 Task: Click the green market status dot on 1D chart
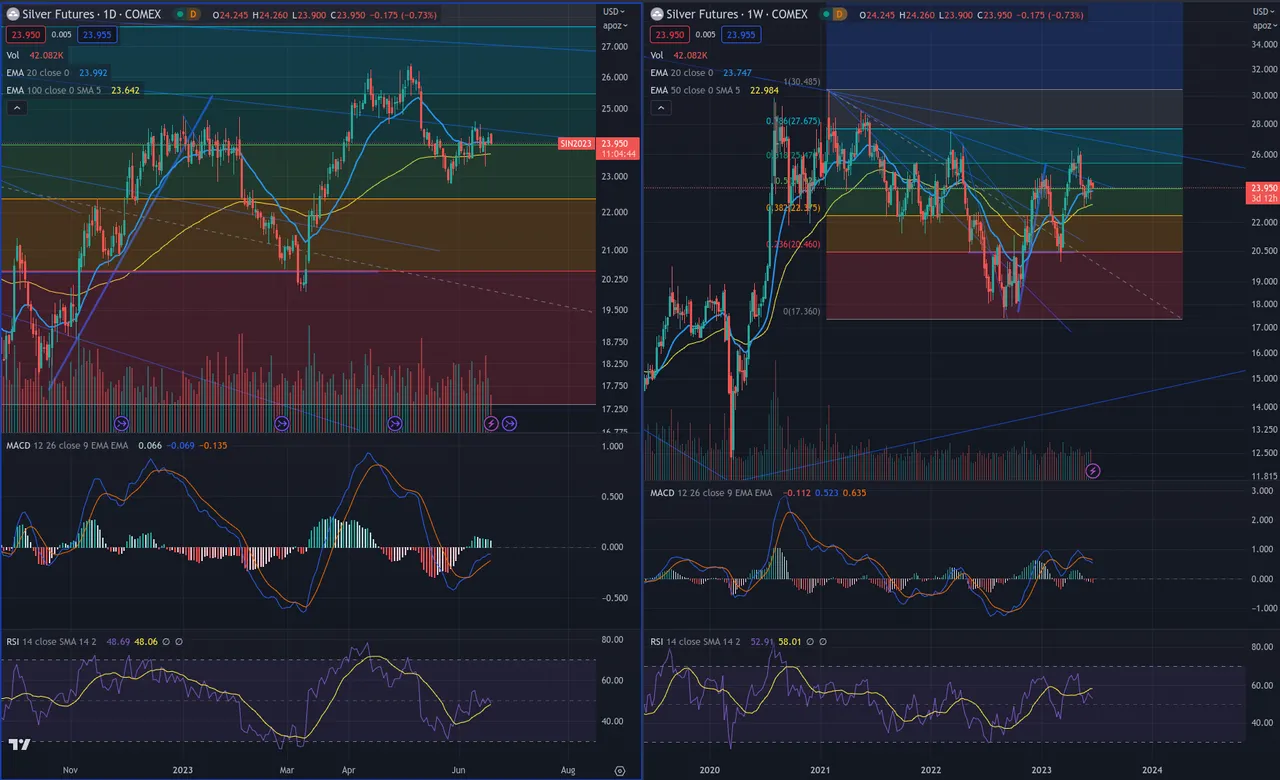tap(178, 15)
